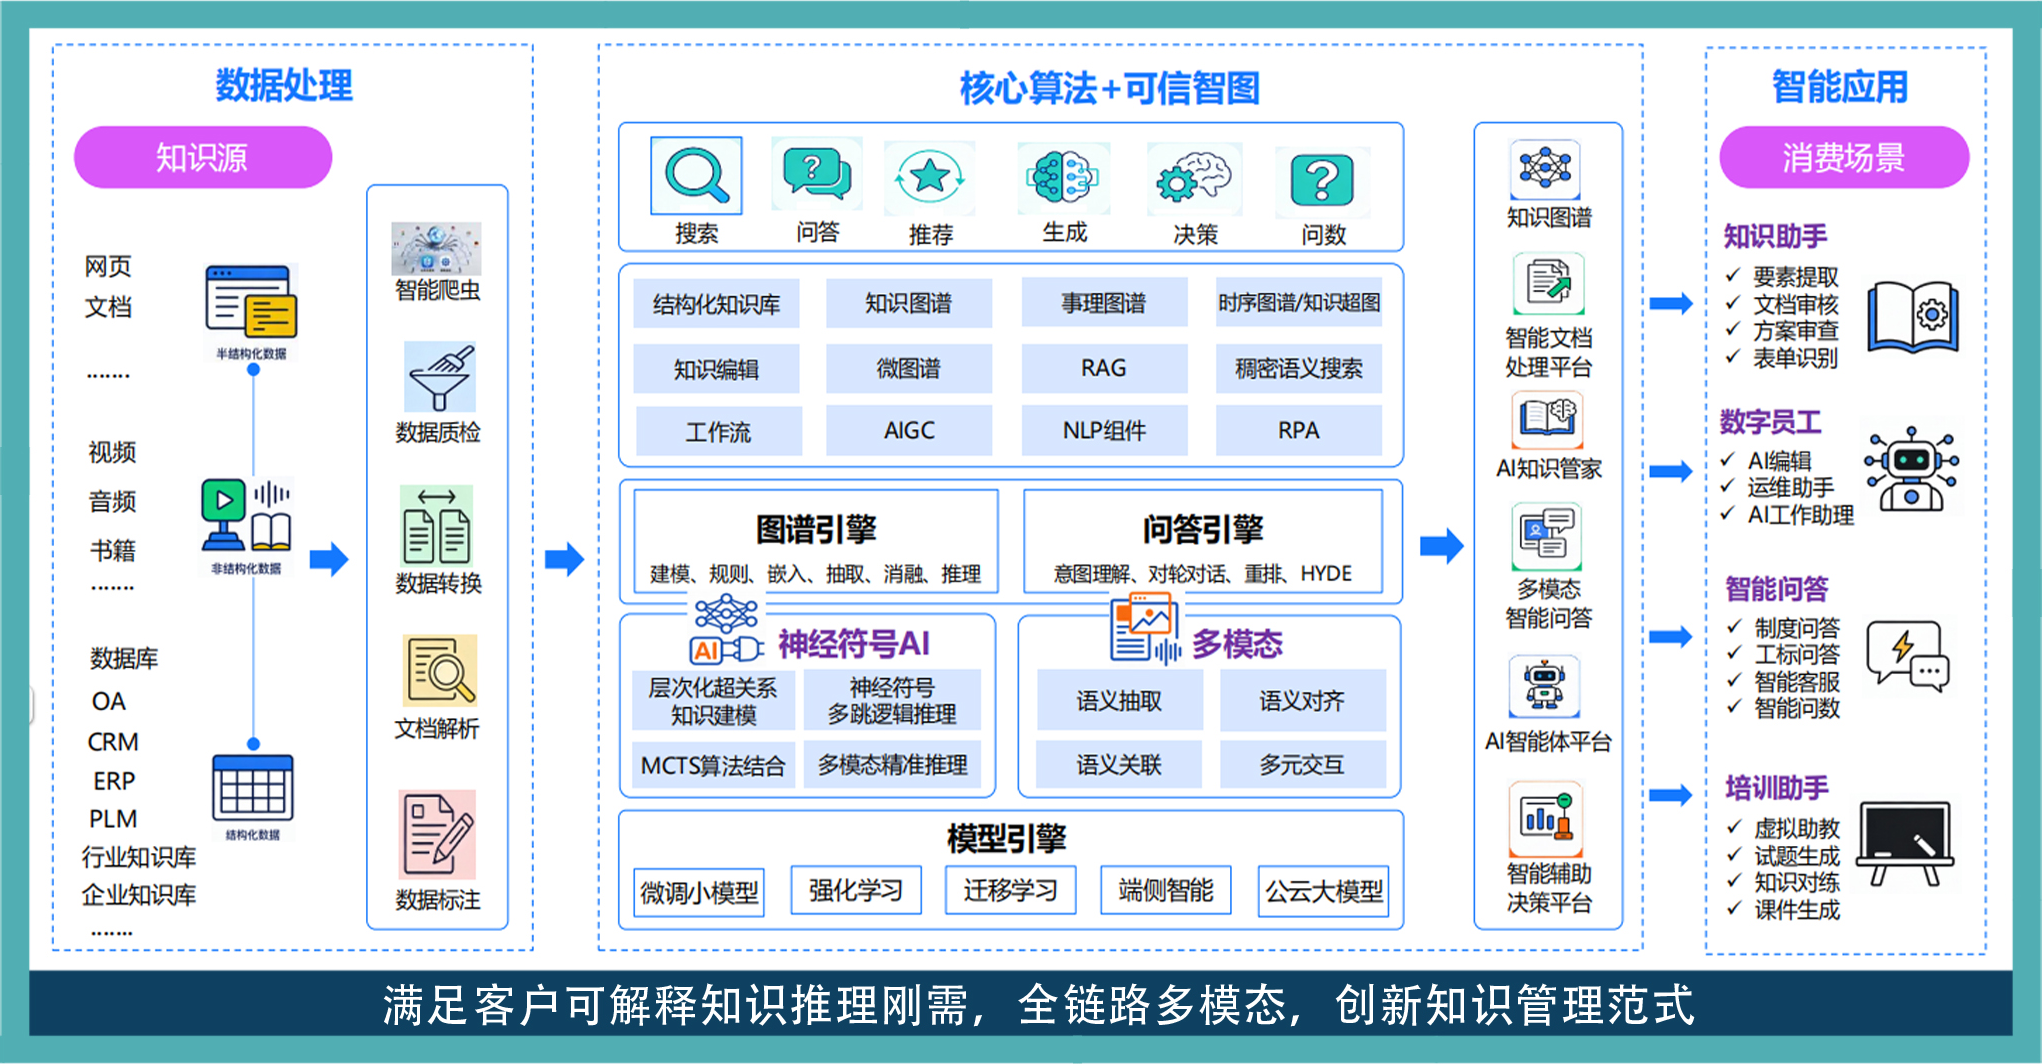Select the RAG block

(1104, 368)
